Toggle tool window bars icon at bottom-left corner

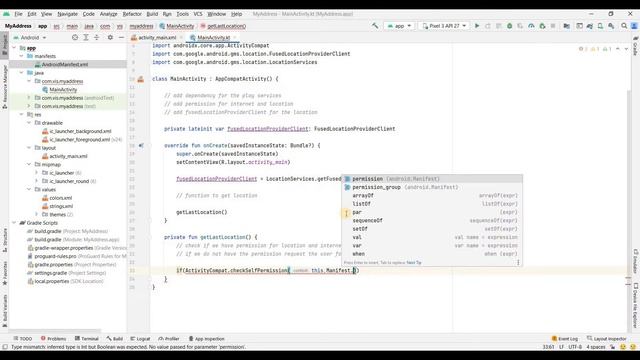pyautogui.click(x=5, y=347)
